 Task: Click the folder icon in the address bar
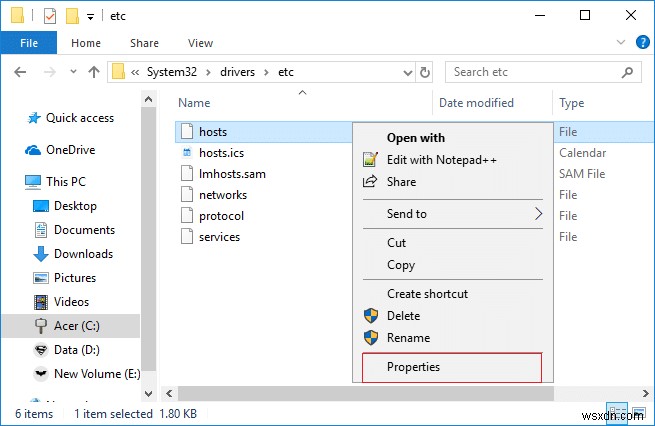click(119, 71)
